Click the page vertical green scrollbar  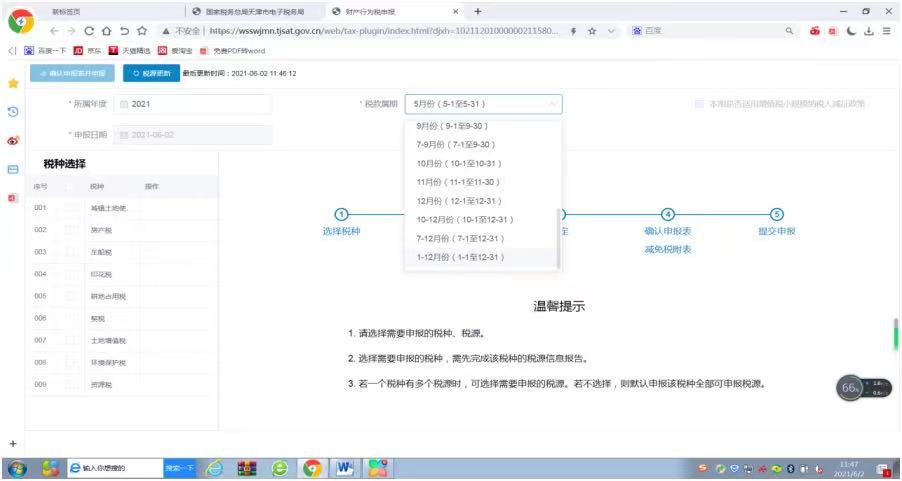(x=896, y=334)
